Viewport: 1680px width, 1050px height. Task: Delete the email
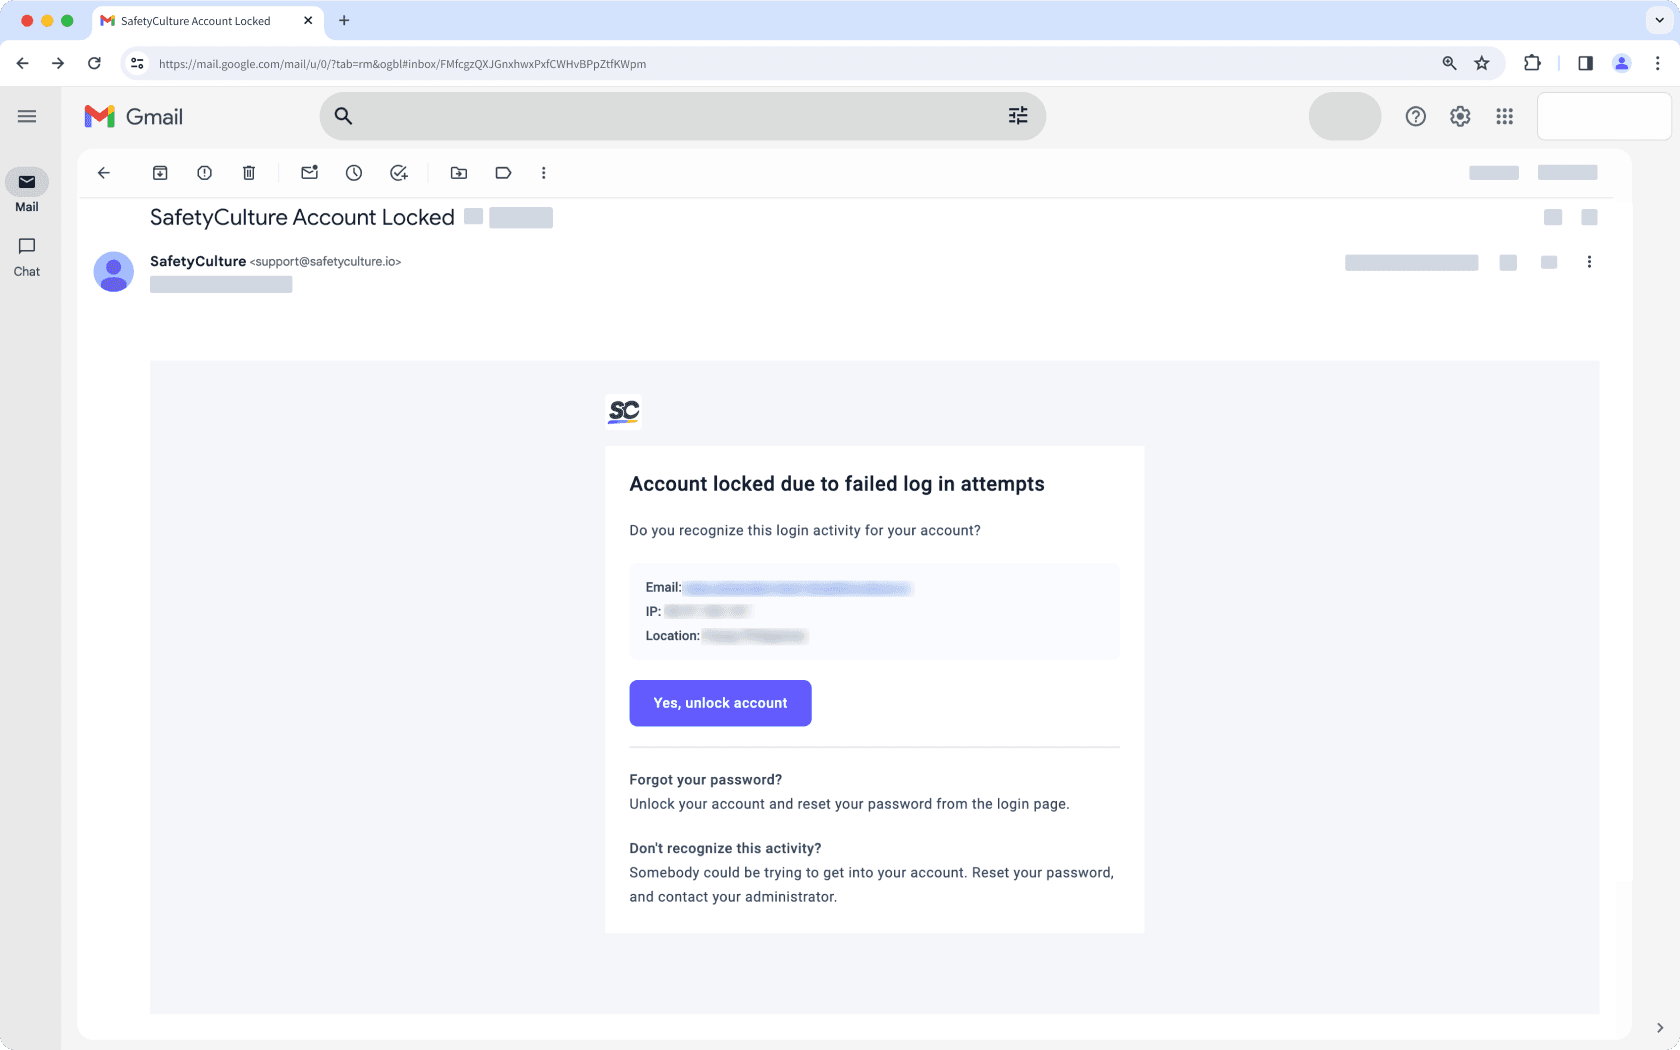(x=248, y=172)
